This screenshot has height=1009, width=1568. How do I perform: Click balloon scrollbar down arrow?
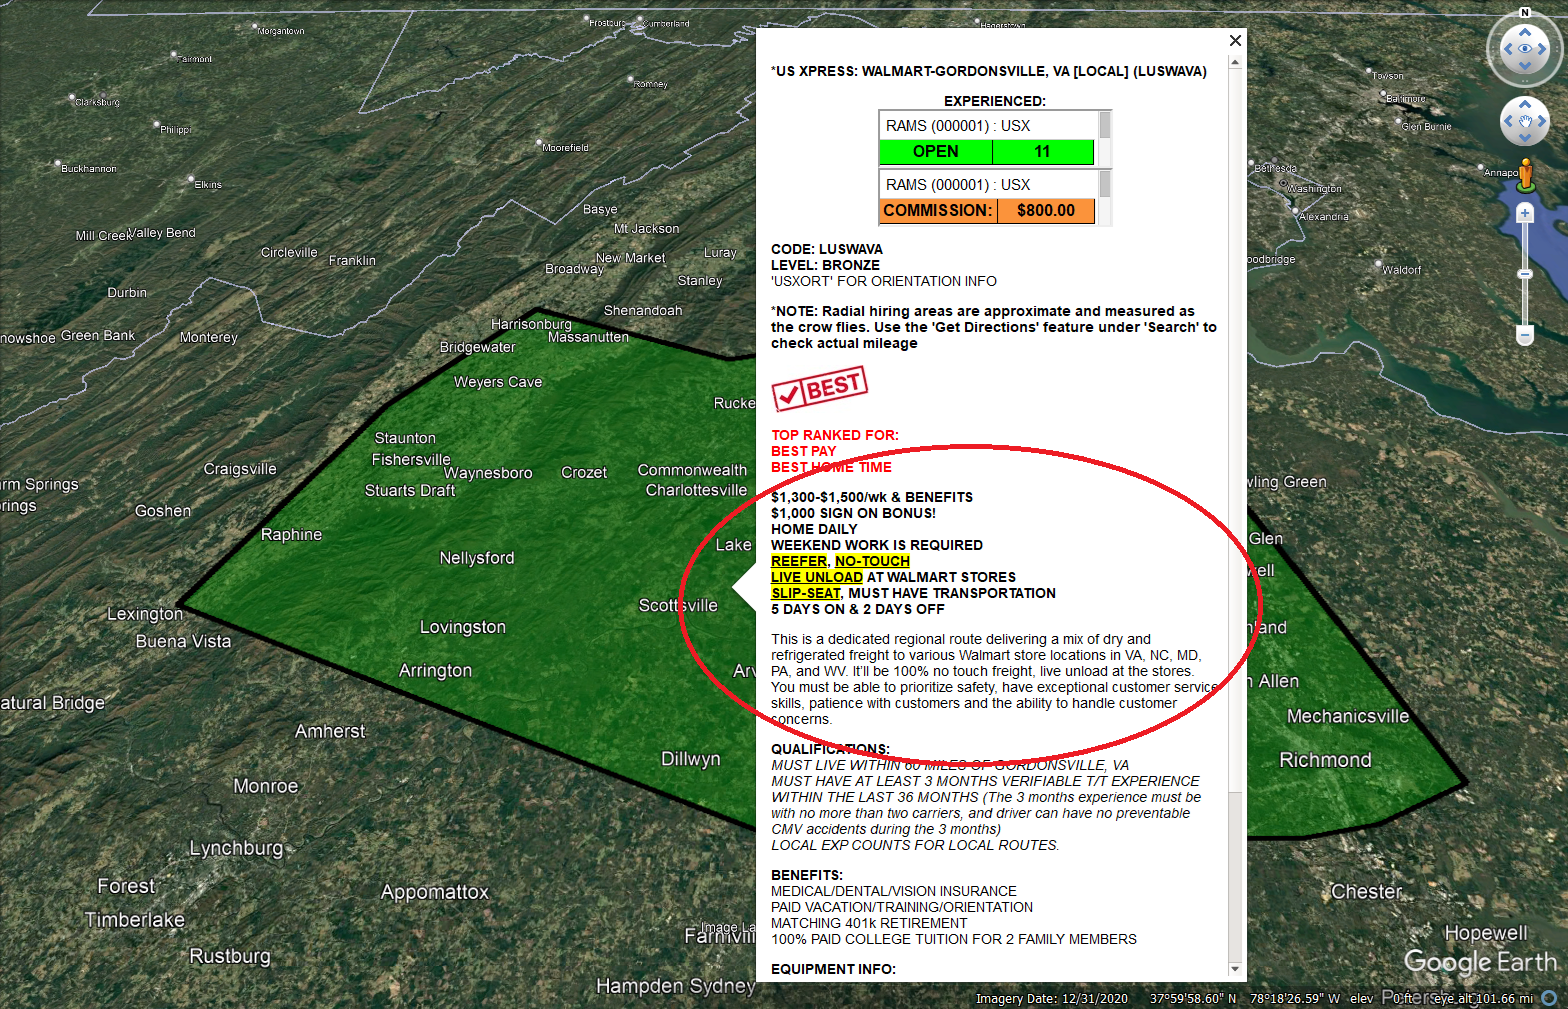[x=1235, y=968]
